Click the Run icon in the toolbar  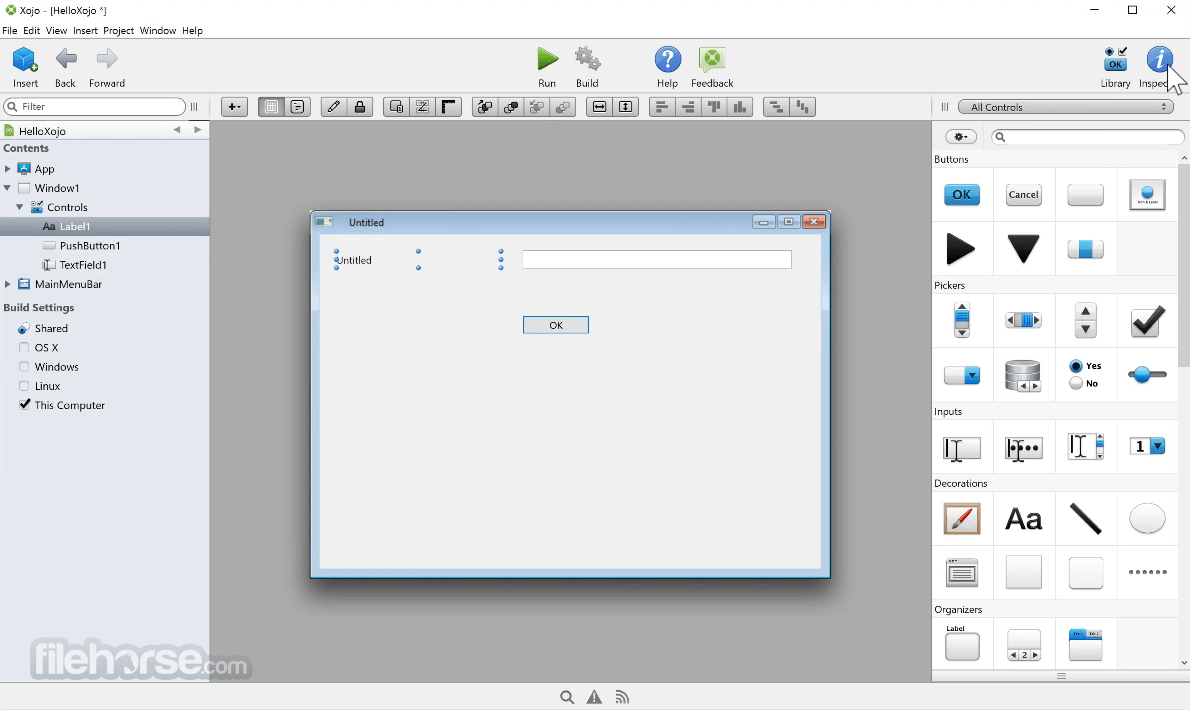[x=547, y=60]
